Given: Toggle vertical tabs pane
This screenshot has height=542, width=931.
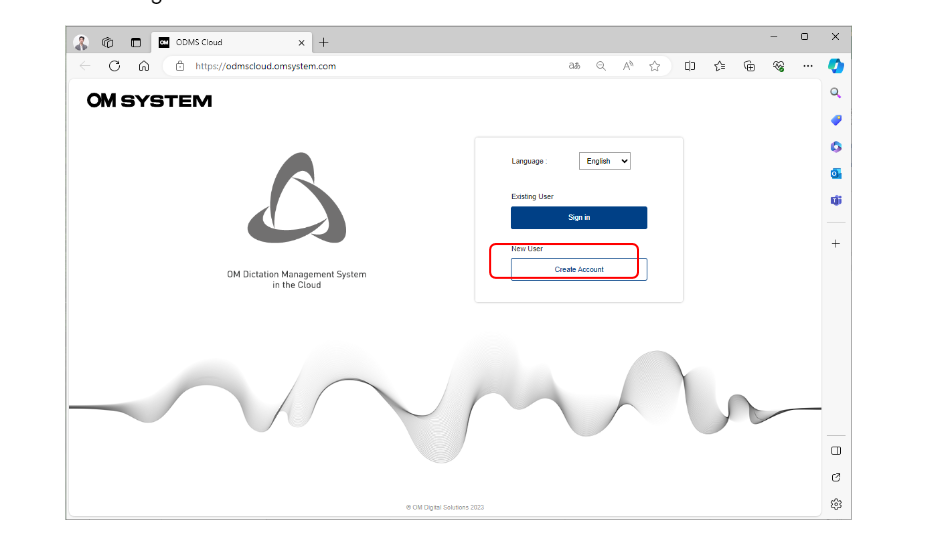Looking at the screenshot, I should pos(136,42).
